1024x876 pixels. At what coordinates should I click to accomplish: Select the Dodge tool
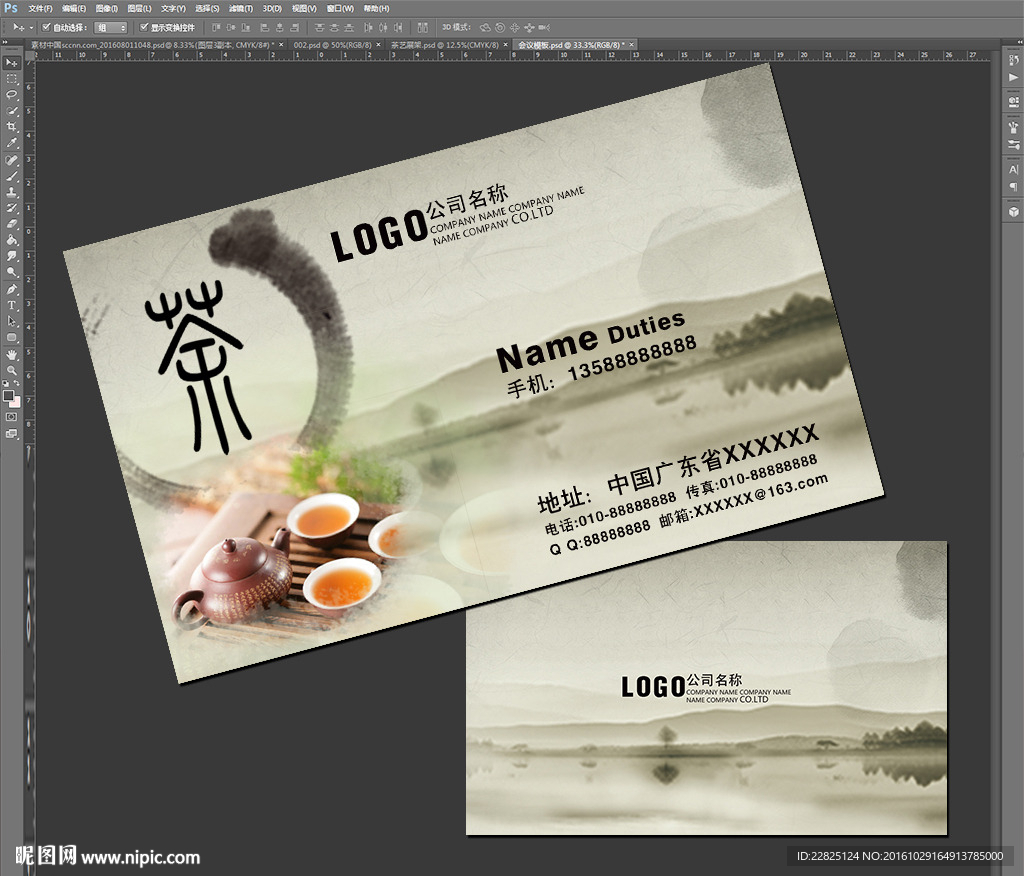point(12,272)
